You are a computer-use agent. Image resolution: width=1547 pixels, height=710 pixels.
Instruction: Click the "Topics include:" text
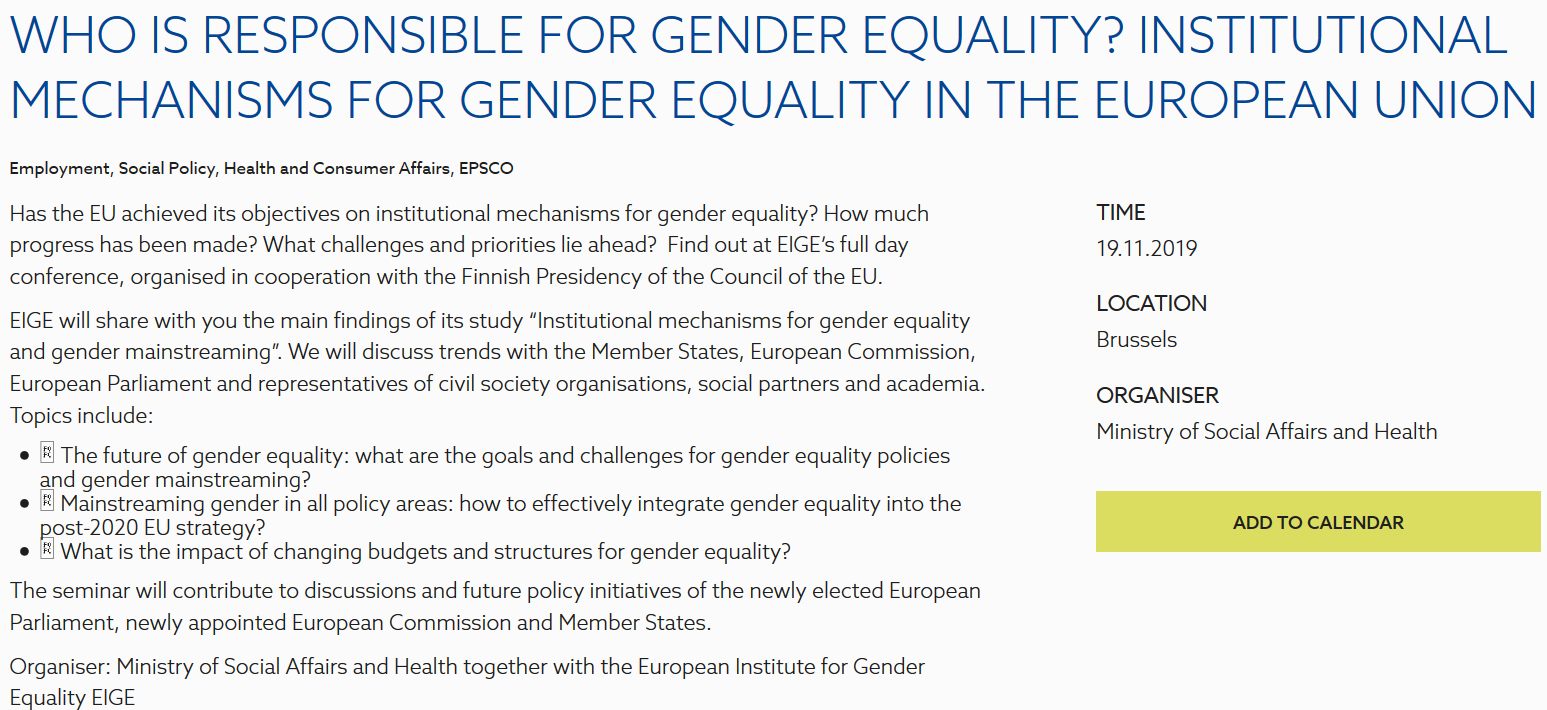pyautogui.click(x=81, y=415)
